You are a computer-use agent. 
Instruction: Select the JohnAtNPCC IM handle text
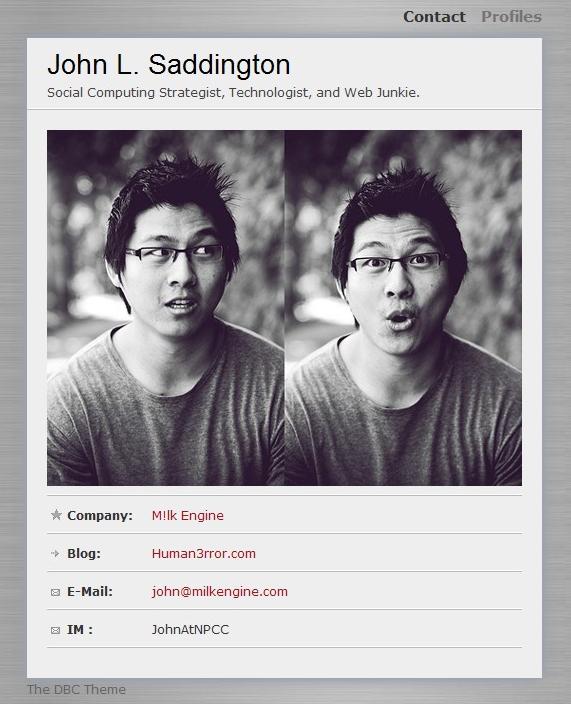(x=190, y=629)
